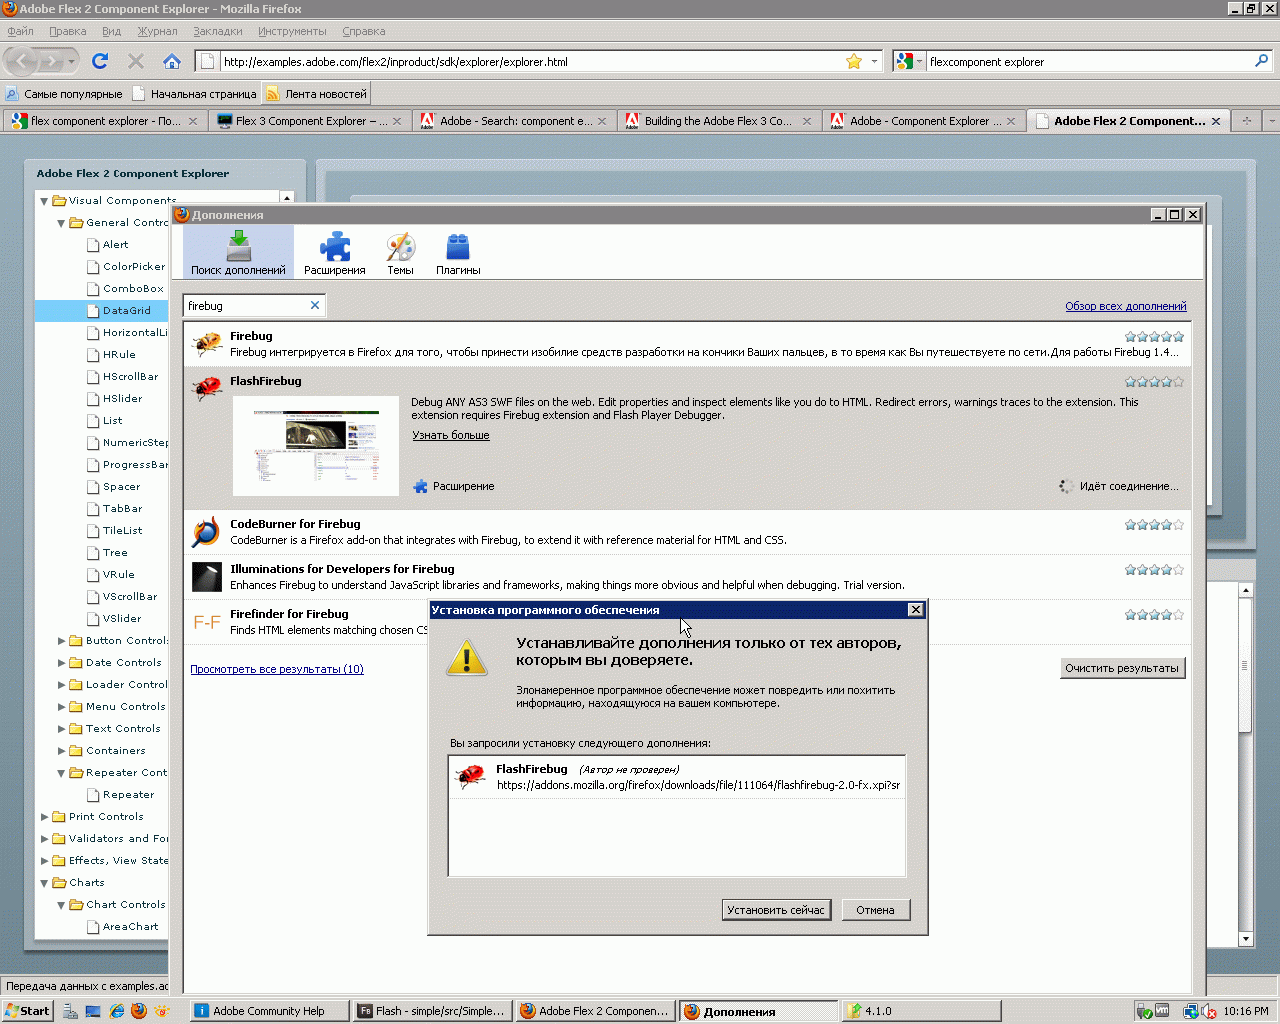This screenshot has width=1280, height=1024.
Task: Switch to Adobe Community Help taskbar item
Action: pyautogui.click(x=268, y=1011)
